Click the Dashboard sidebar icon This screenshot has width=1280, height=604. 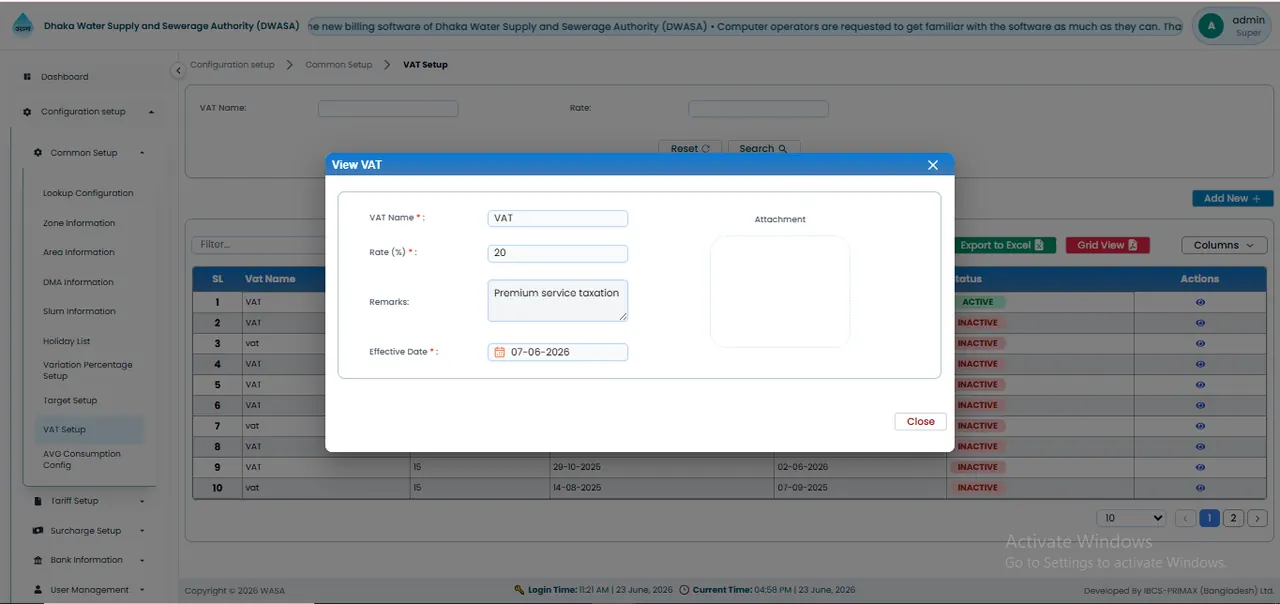pyautogui.click(x=27, y=77)
